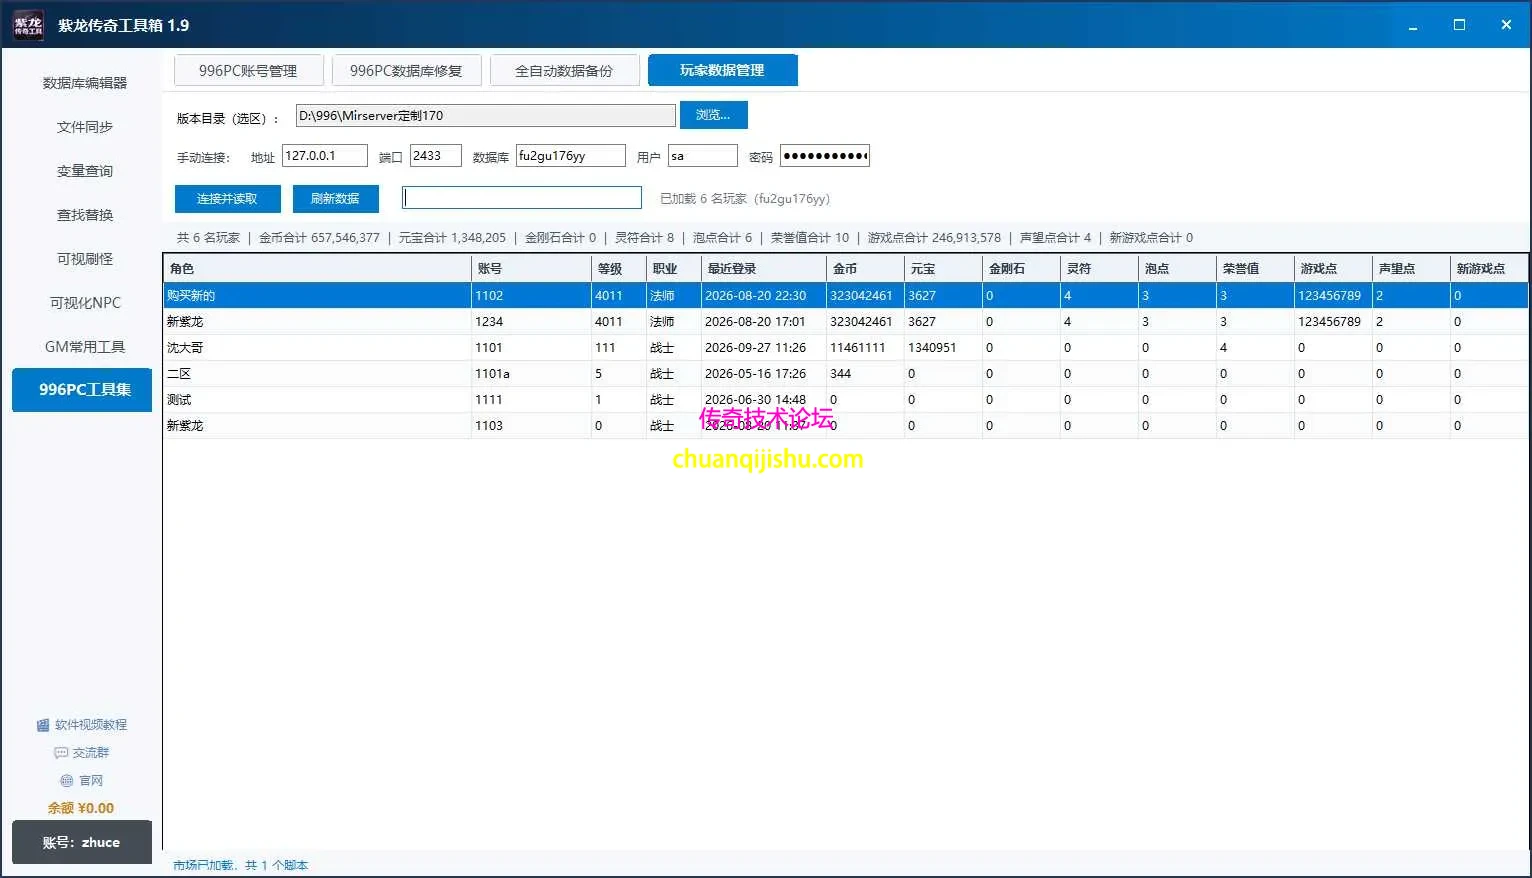The height and width of the screenshot is (878, 1532).
Task: Open the globe icon for 官网
Action: click(67, 781)
